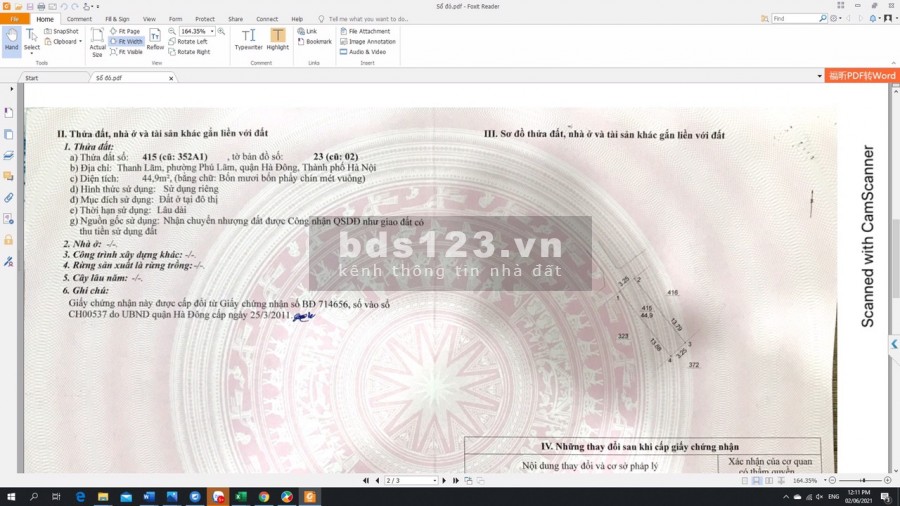Add a Bookmark
The image size is (900, 506).
click(x=315, y=42)
